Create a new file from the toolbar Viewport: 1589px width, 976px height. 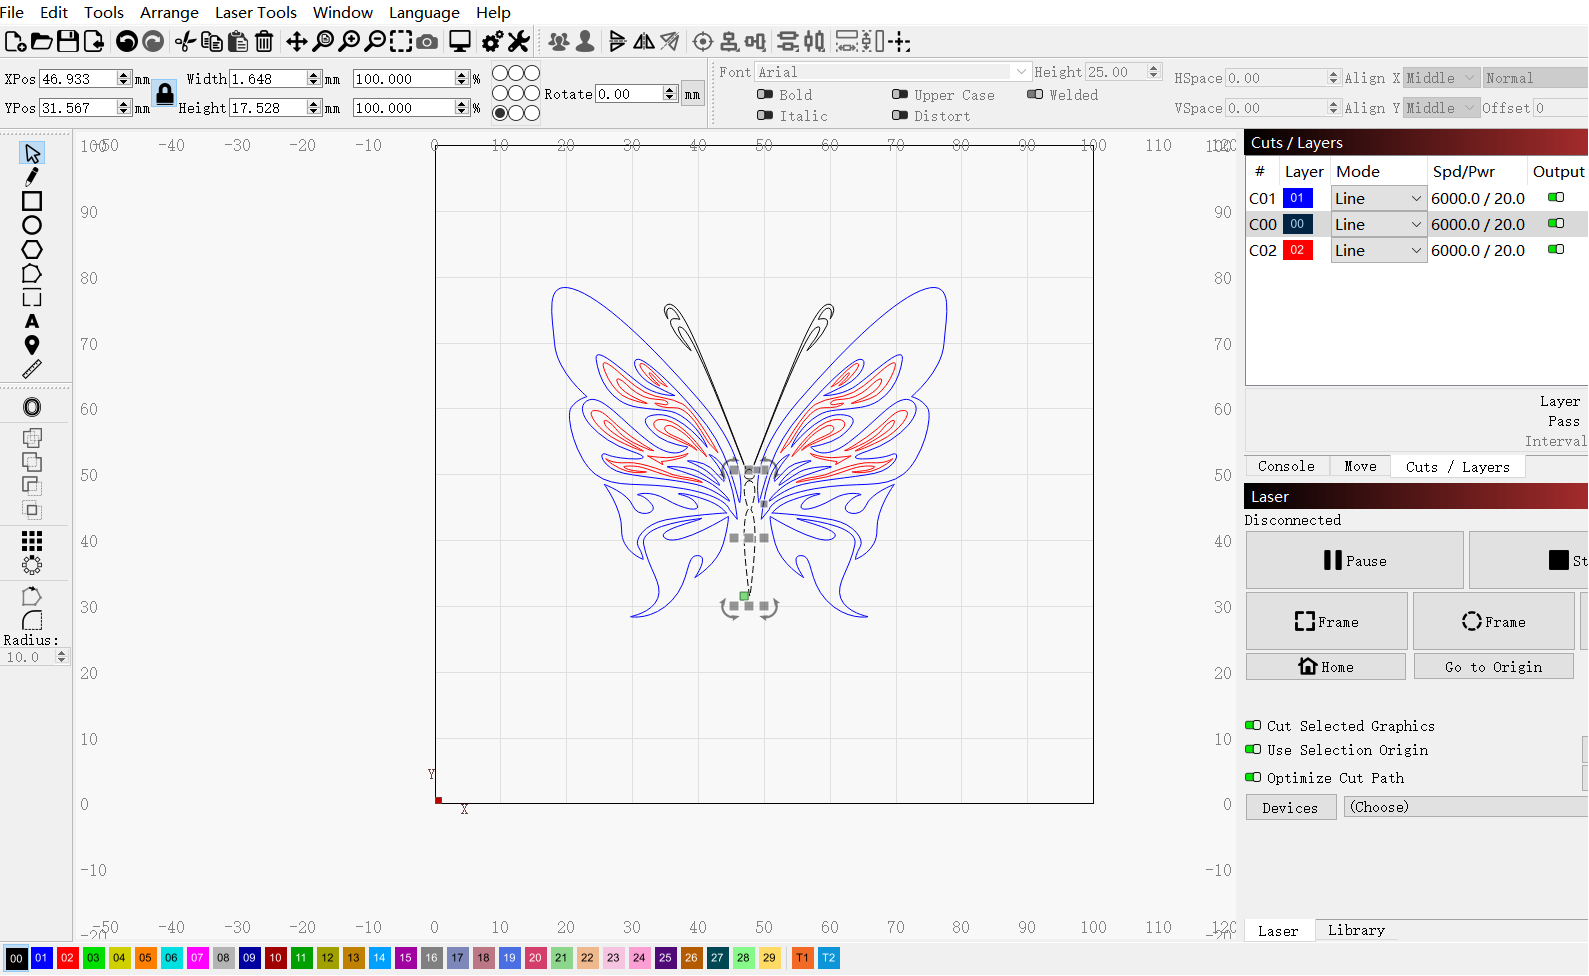click(15, 42)
